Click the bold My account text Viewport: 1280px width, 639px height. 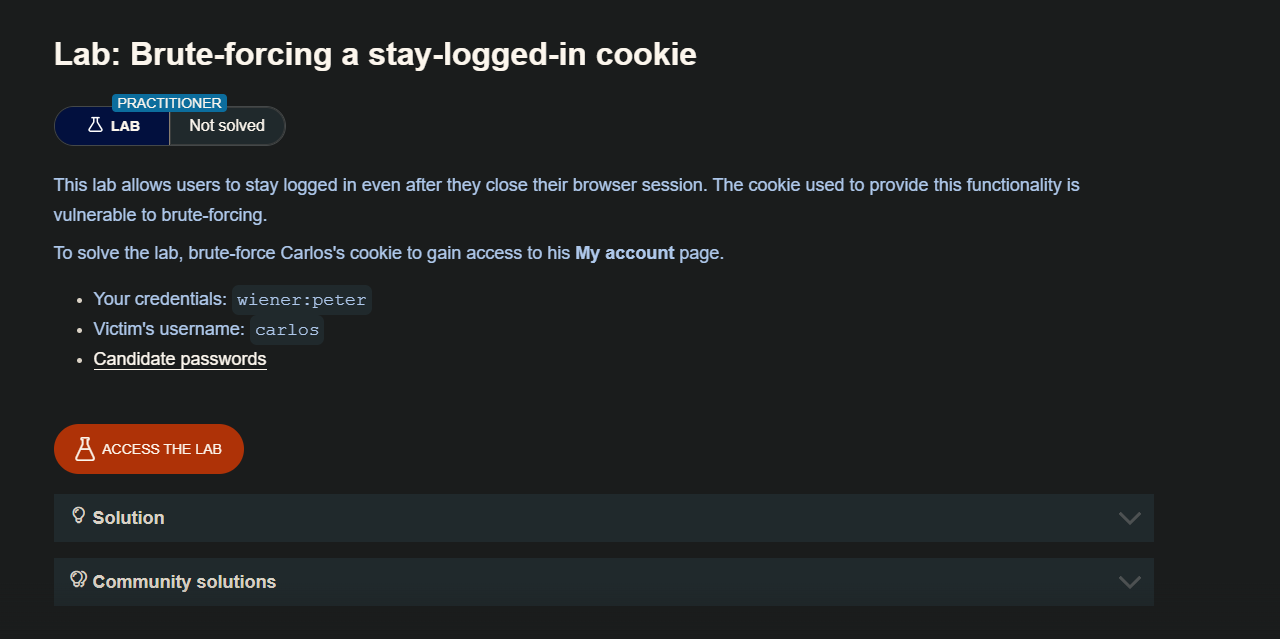coord(624,253)
